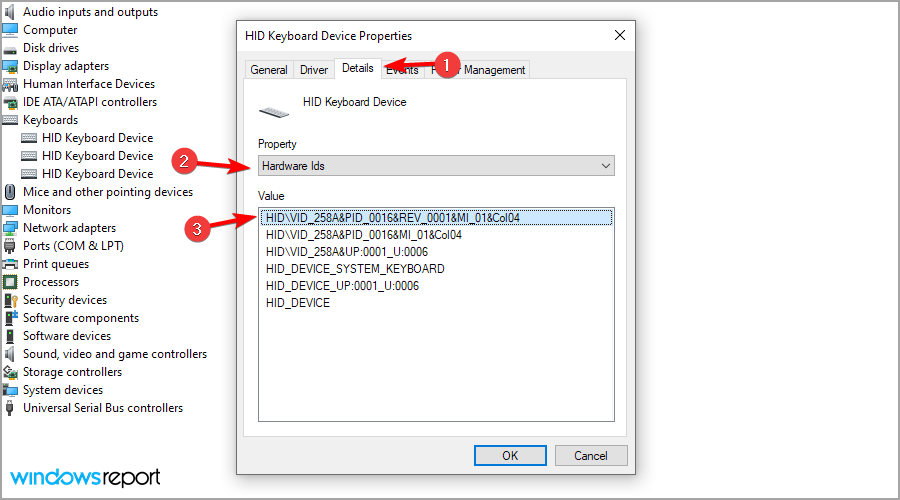The image size is (900, 500).
Task: Click the Universal Serial Bus controllers icon
Action: 10,408
